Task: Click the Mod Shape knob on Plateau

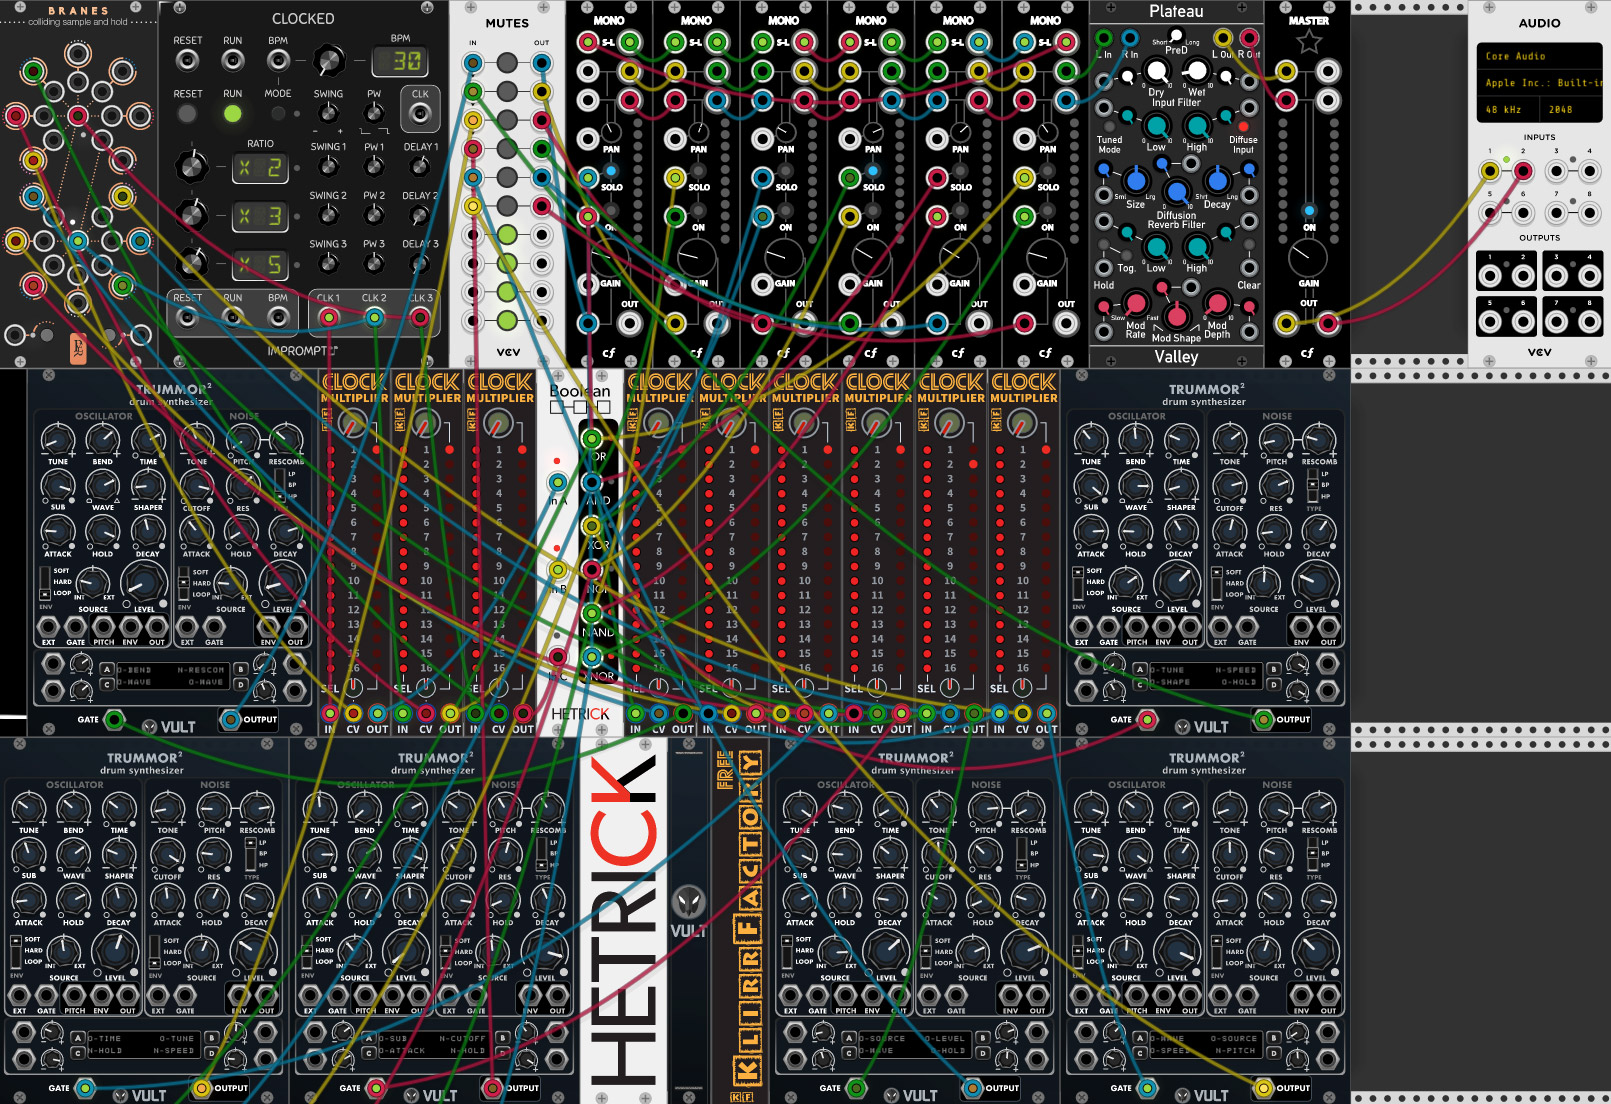Action: pyautogui.click(x=1176, y=317)
